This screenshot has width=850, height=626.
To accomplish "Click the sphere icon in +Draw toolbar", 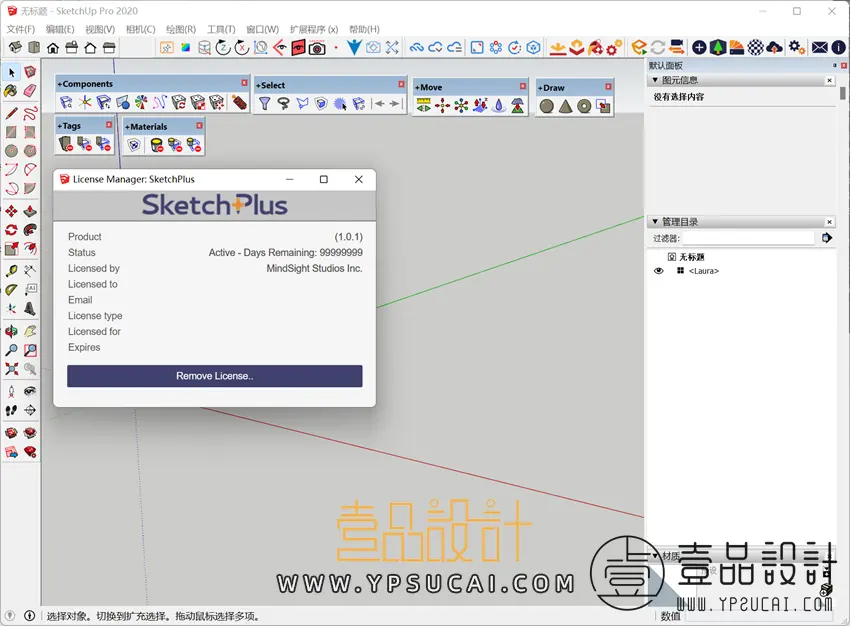I will tap(547, 106).
